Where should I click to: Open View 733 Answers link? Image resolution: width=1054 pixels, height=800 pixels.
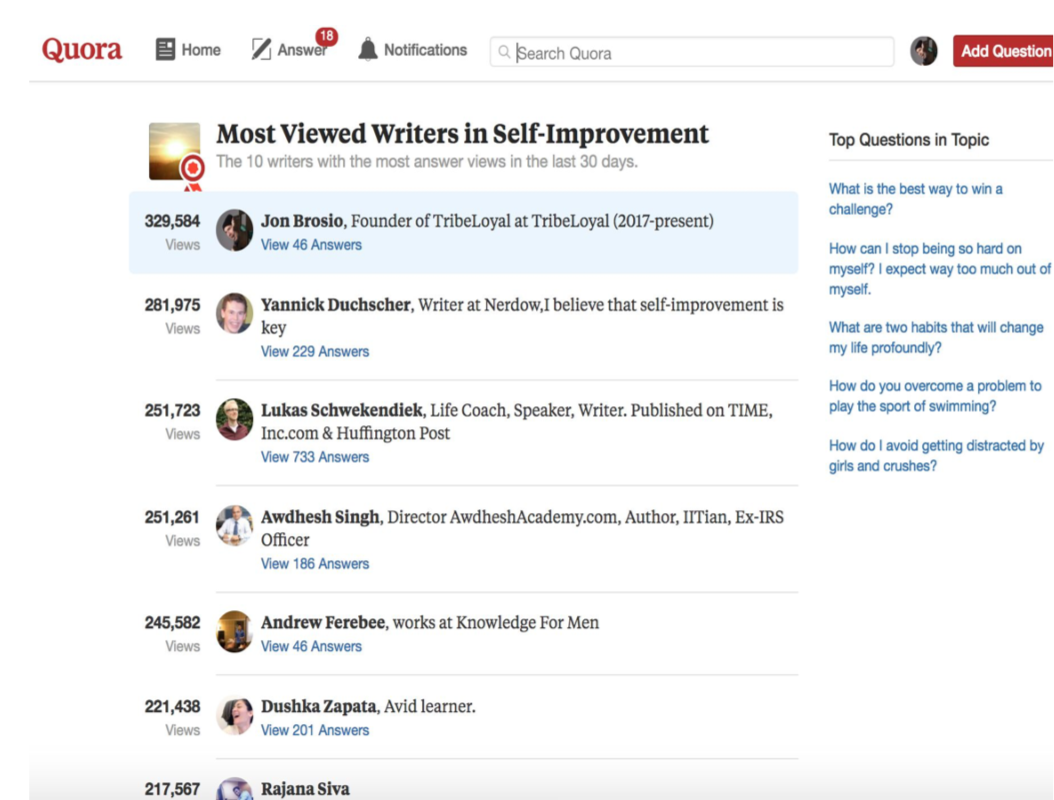[315, 457]
